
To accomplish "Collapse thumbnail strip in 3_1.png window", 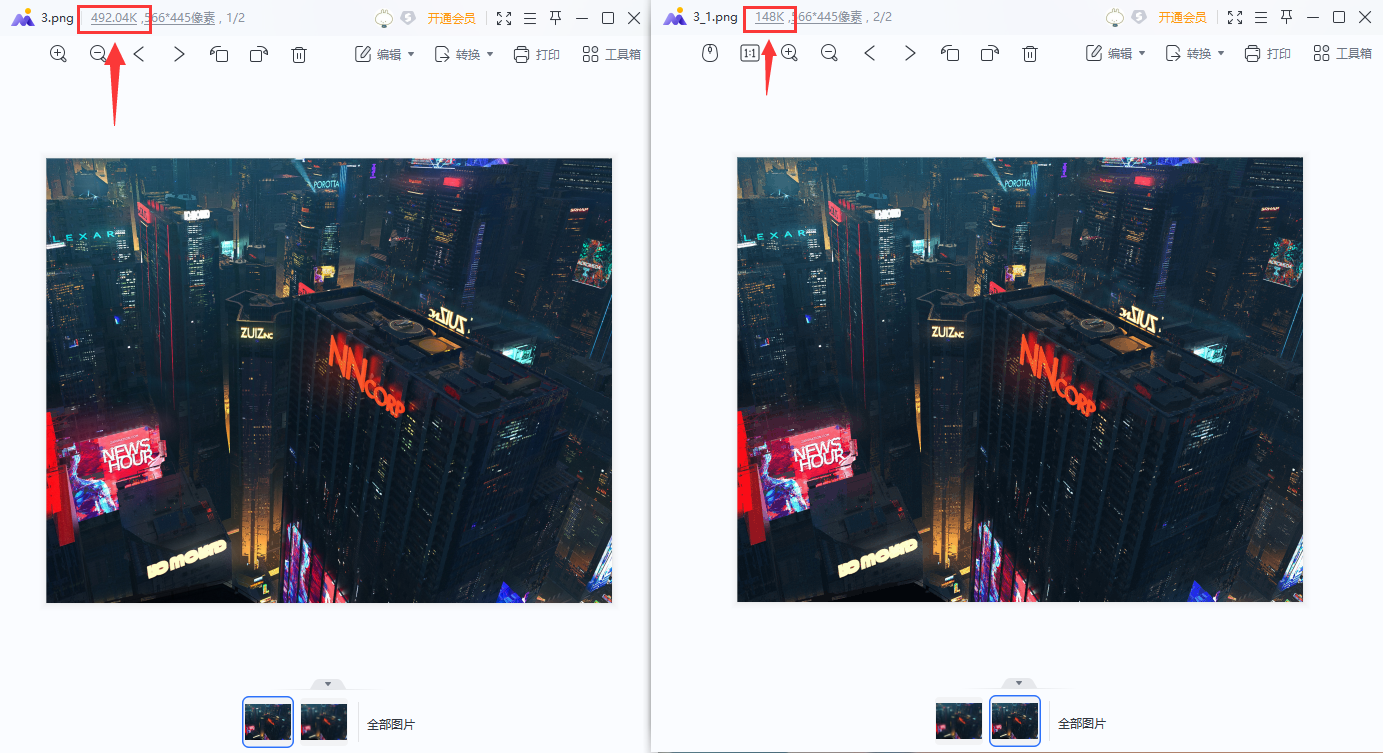I will [1019, 684].
